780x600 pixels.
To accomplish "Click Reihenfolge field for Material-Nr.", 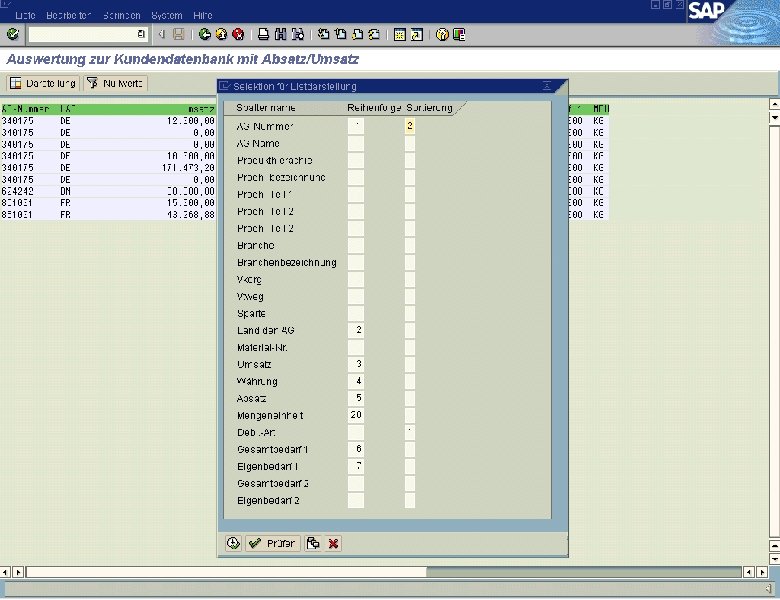I will coord(356,347).
